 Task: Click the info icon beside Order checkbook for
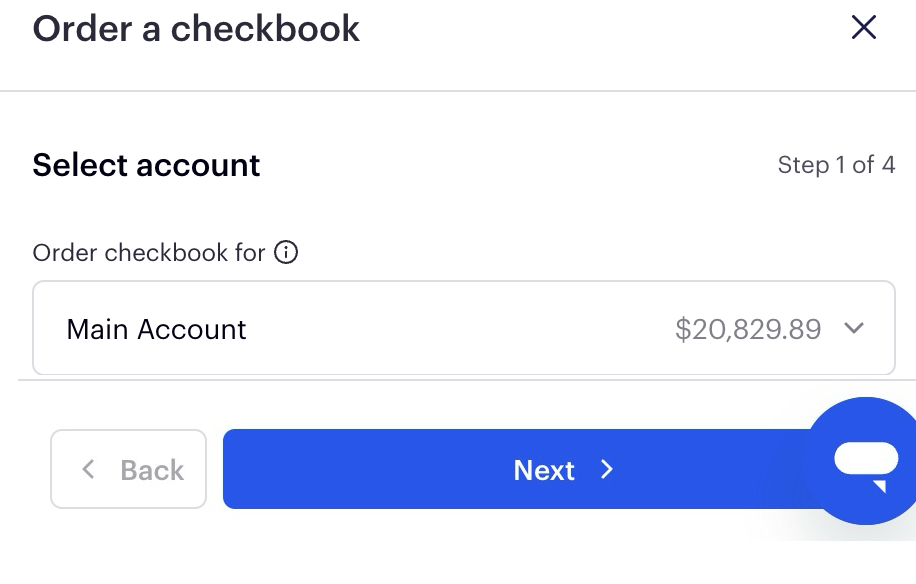[x=286, y=253]
